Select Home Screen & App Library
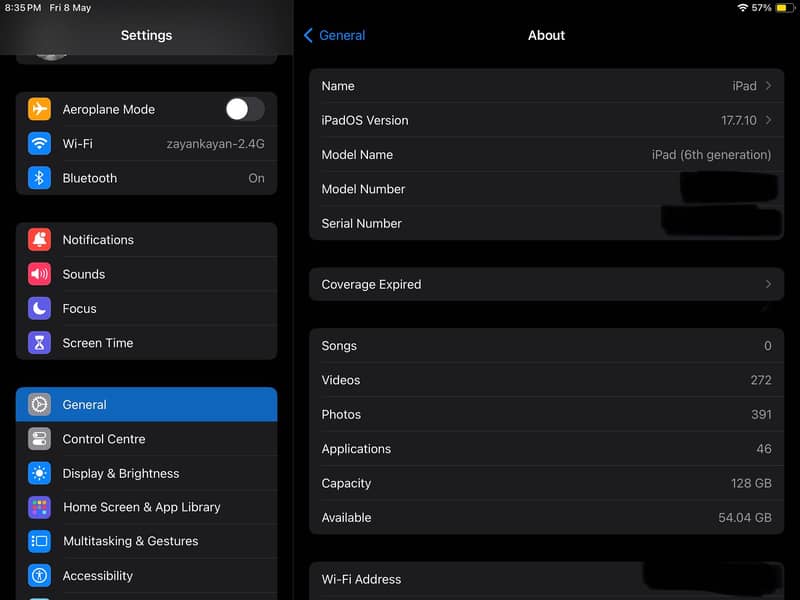Viewport: 800px width, 600px height. tap(146, 507)
